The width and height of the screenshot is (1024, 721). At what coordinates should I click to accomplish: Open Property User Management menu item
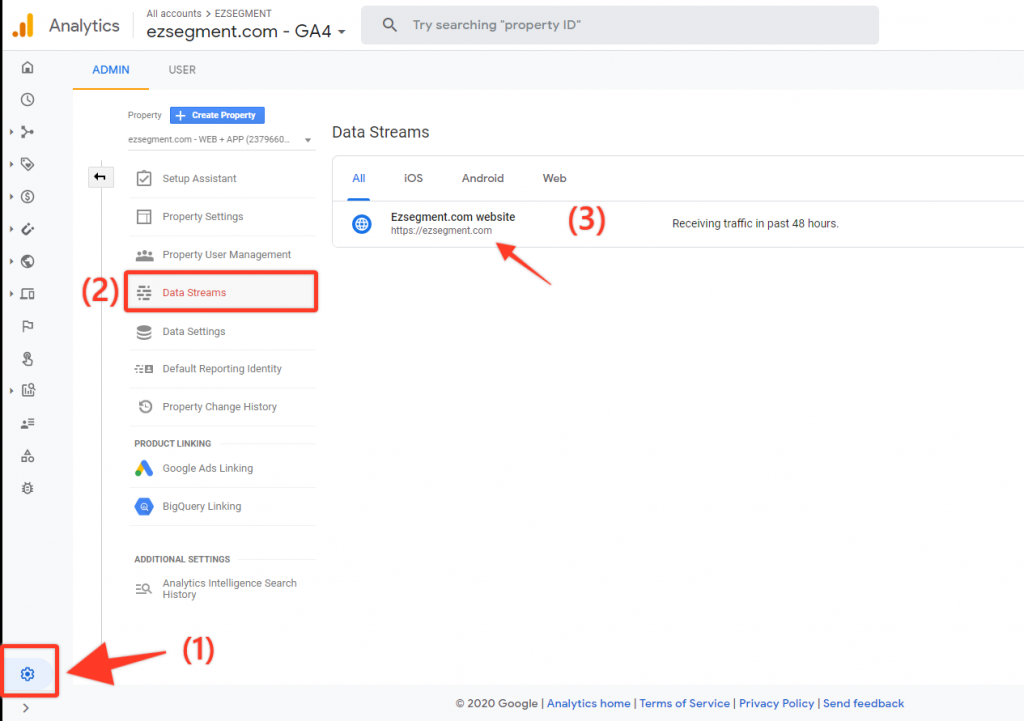[222, 255]
